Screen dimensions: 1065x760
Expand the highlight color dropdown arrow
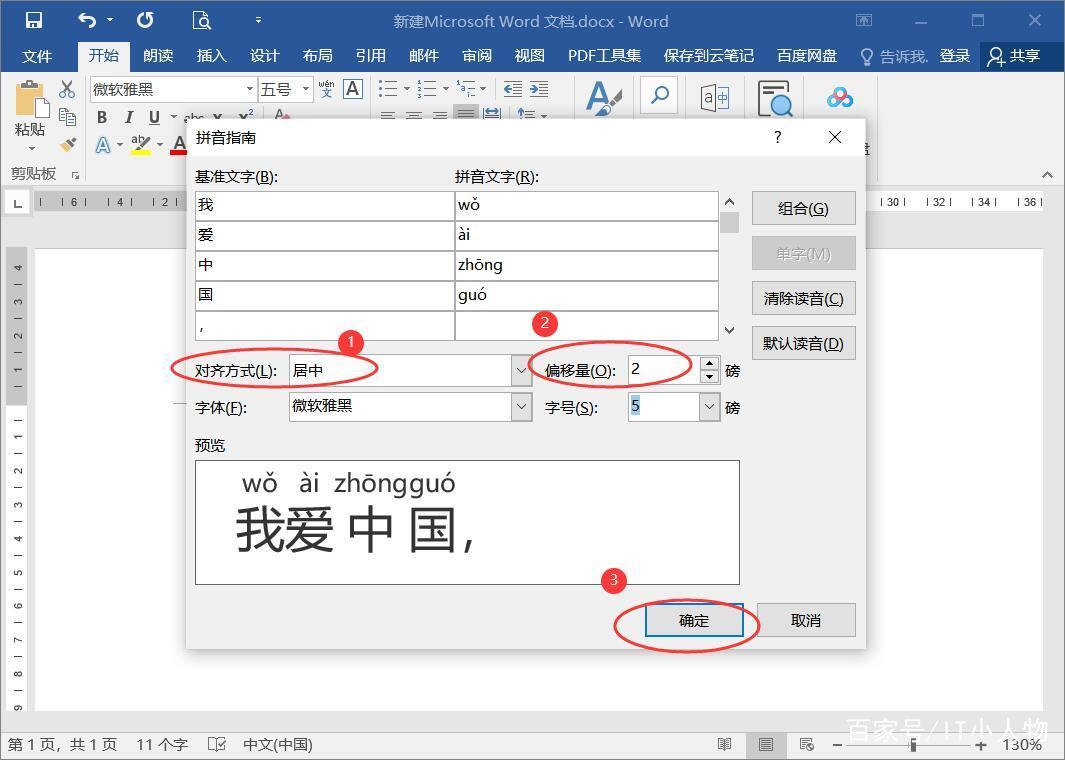(160, 145)
